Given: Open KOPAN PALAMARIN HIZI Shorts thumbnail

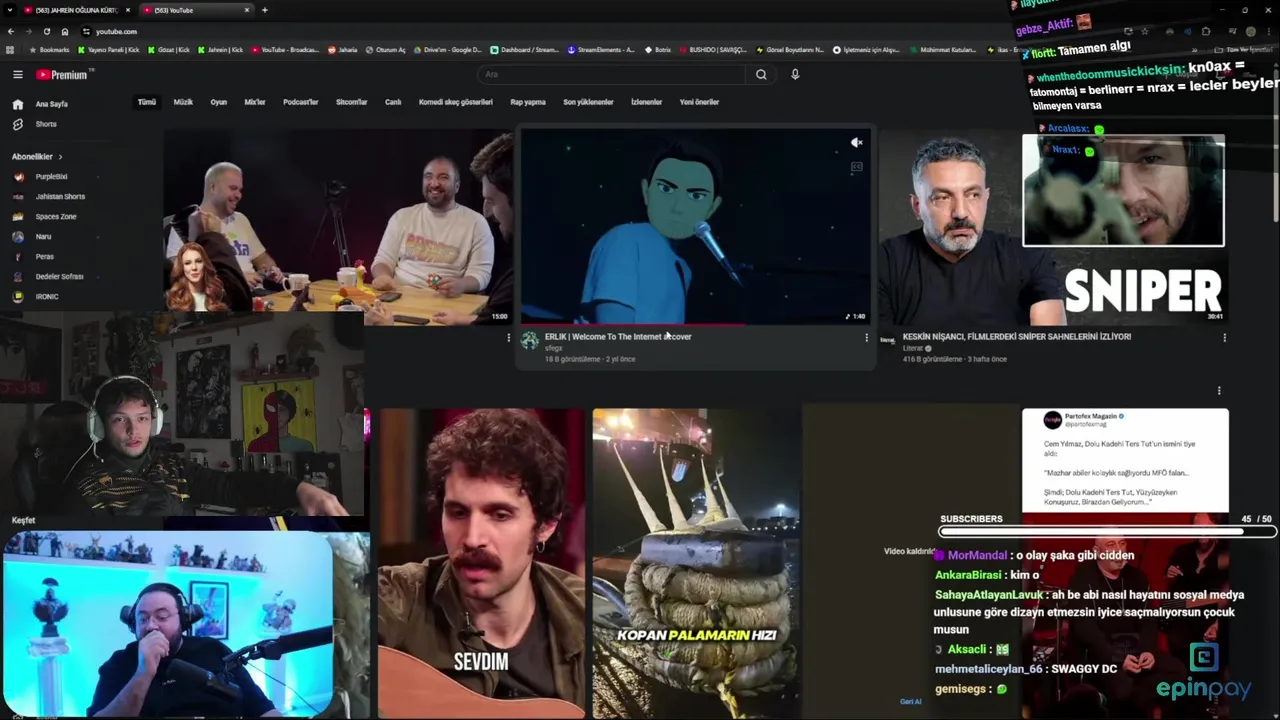Looking at the screenshot, I should tap(696, 563).
